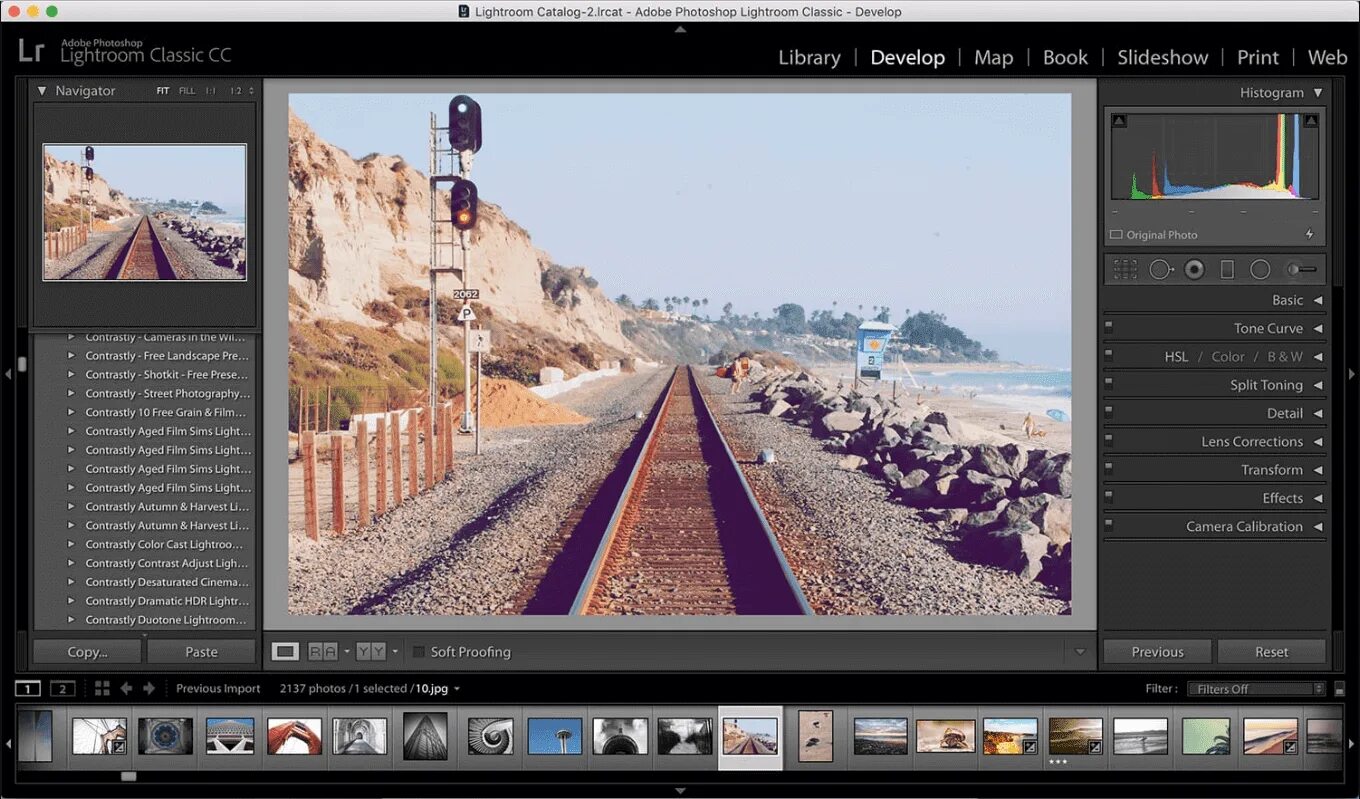Select the Crop Overlay tool

[x=1124, y=269]
